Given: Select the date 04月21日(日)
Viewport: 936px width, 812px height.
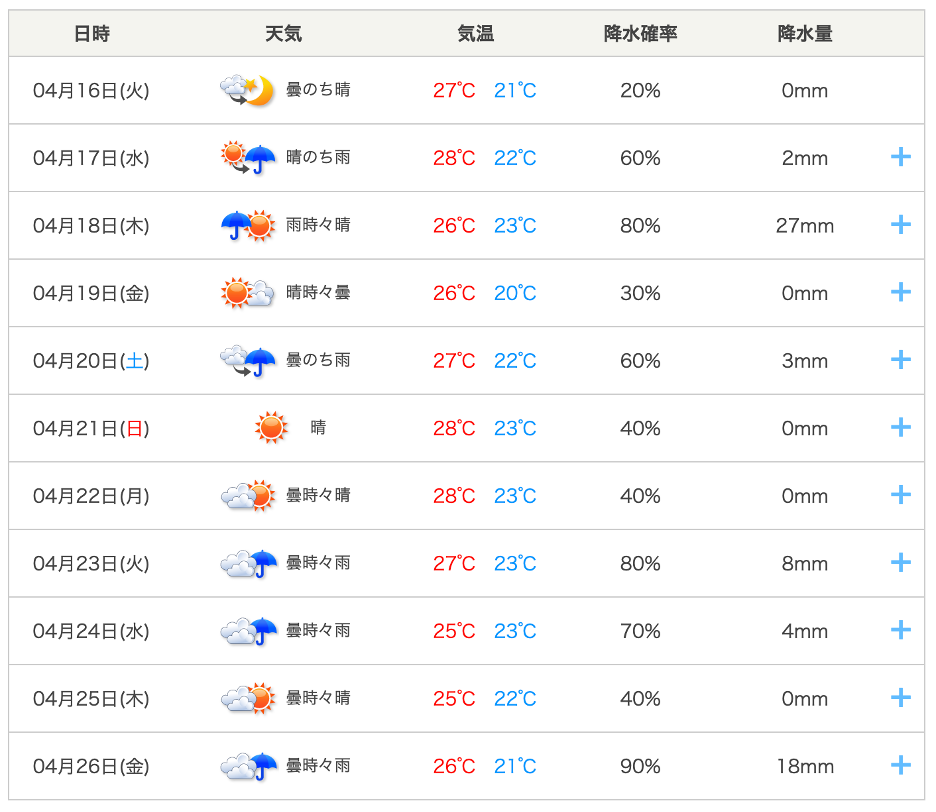Looking at the screenshot, I should coord(91,428).
